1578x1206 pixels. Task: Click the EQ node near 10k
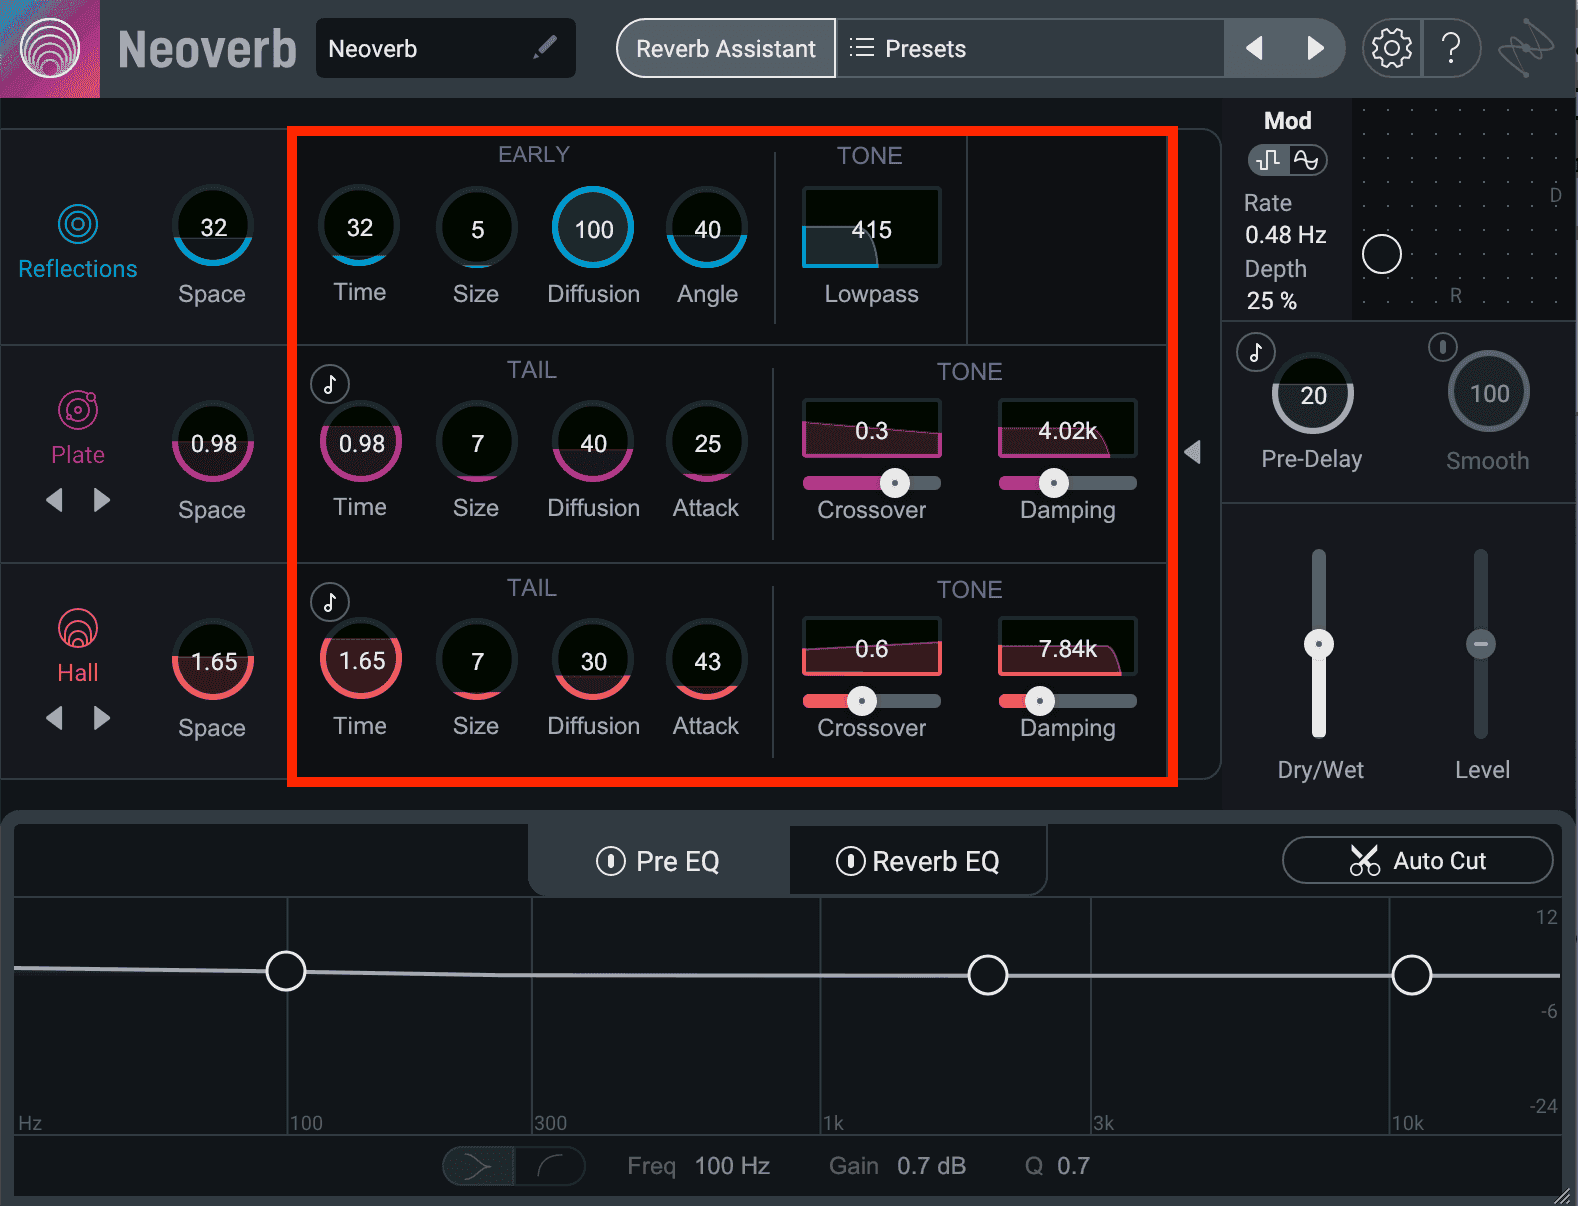pyautogui.click(x=1412, y=975)
